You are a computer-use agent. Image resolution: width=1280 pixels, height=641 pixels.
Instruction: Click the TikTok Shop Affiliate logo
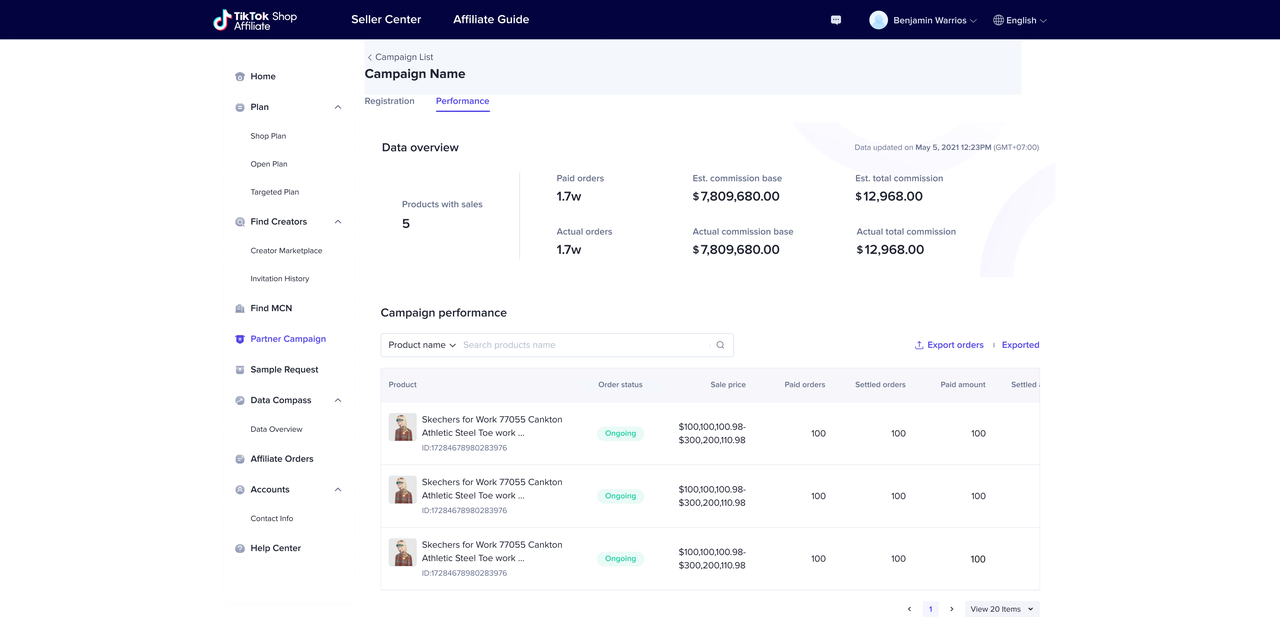(255, 20)
